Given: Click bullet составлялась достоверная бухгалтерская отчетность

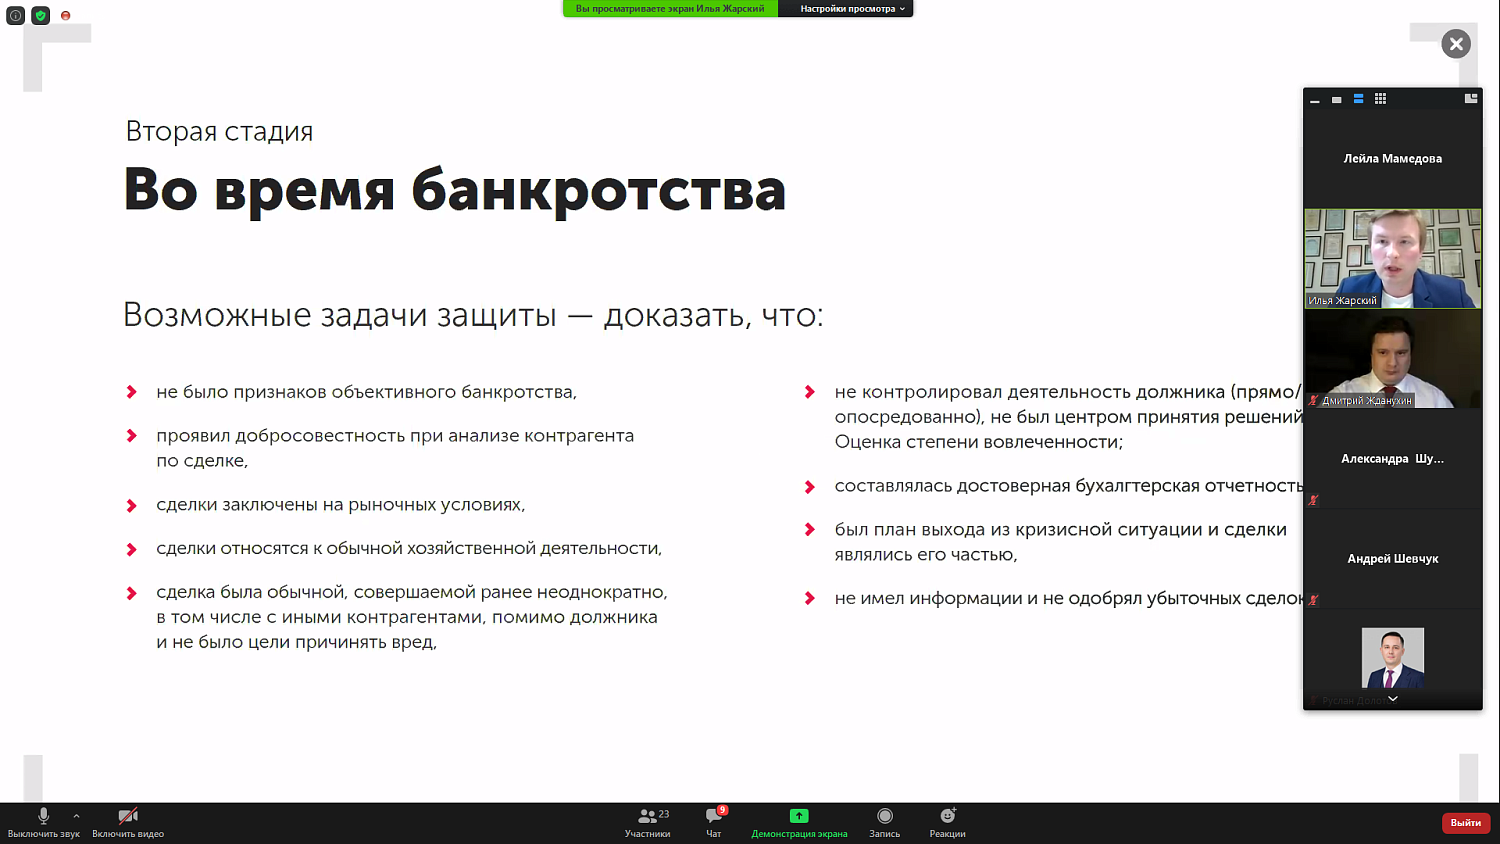Looking at the screenshot, I should pos(1069,486).
